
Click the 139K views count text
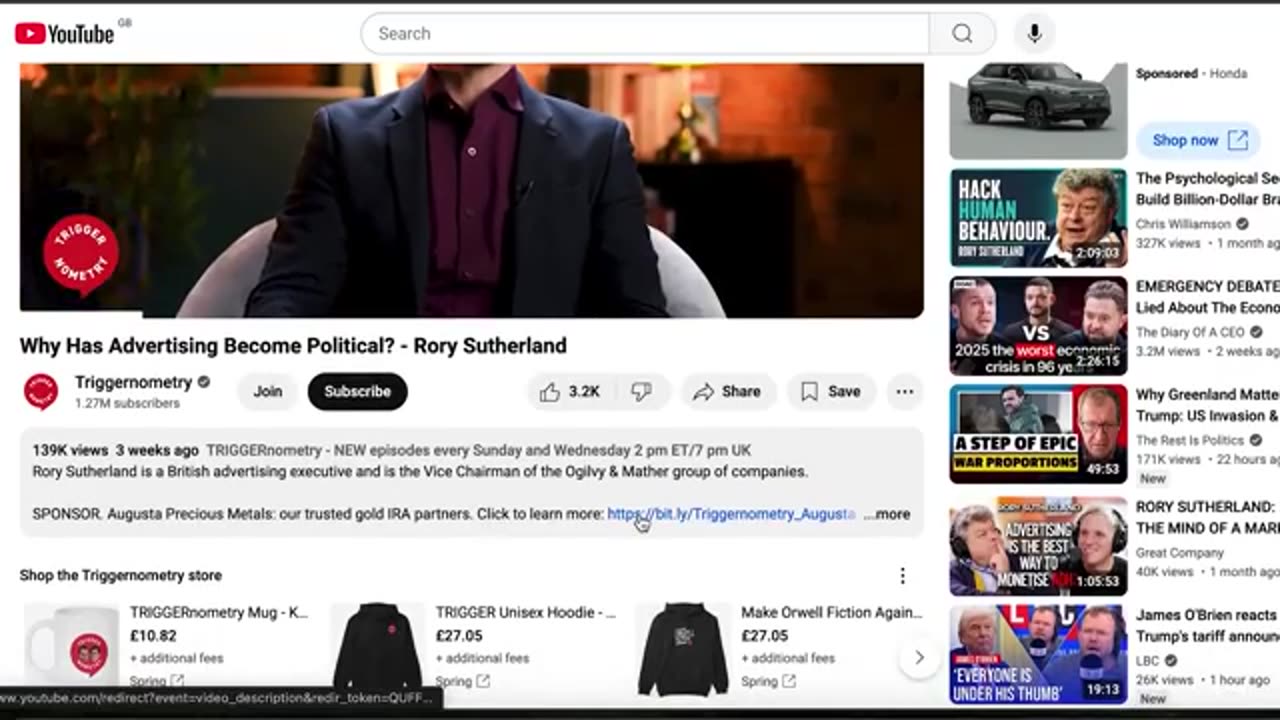coord(70,450)
